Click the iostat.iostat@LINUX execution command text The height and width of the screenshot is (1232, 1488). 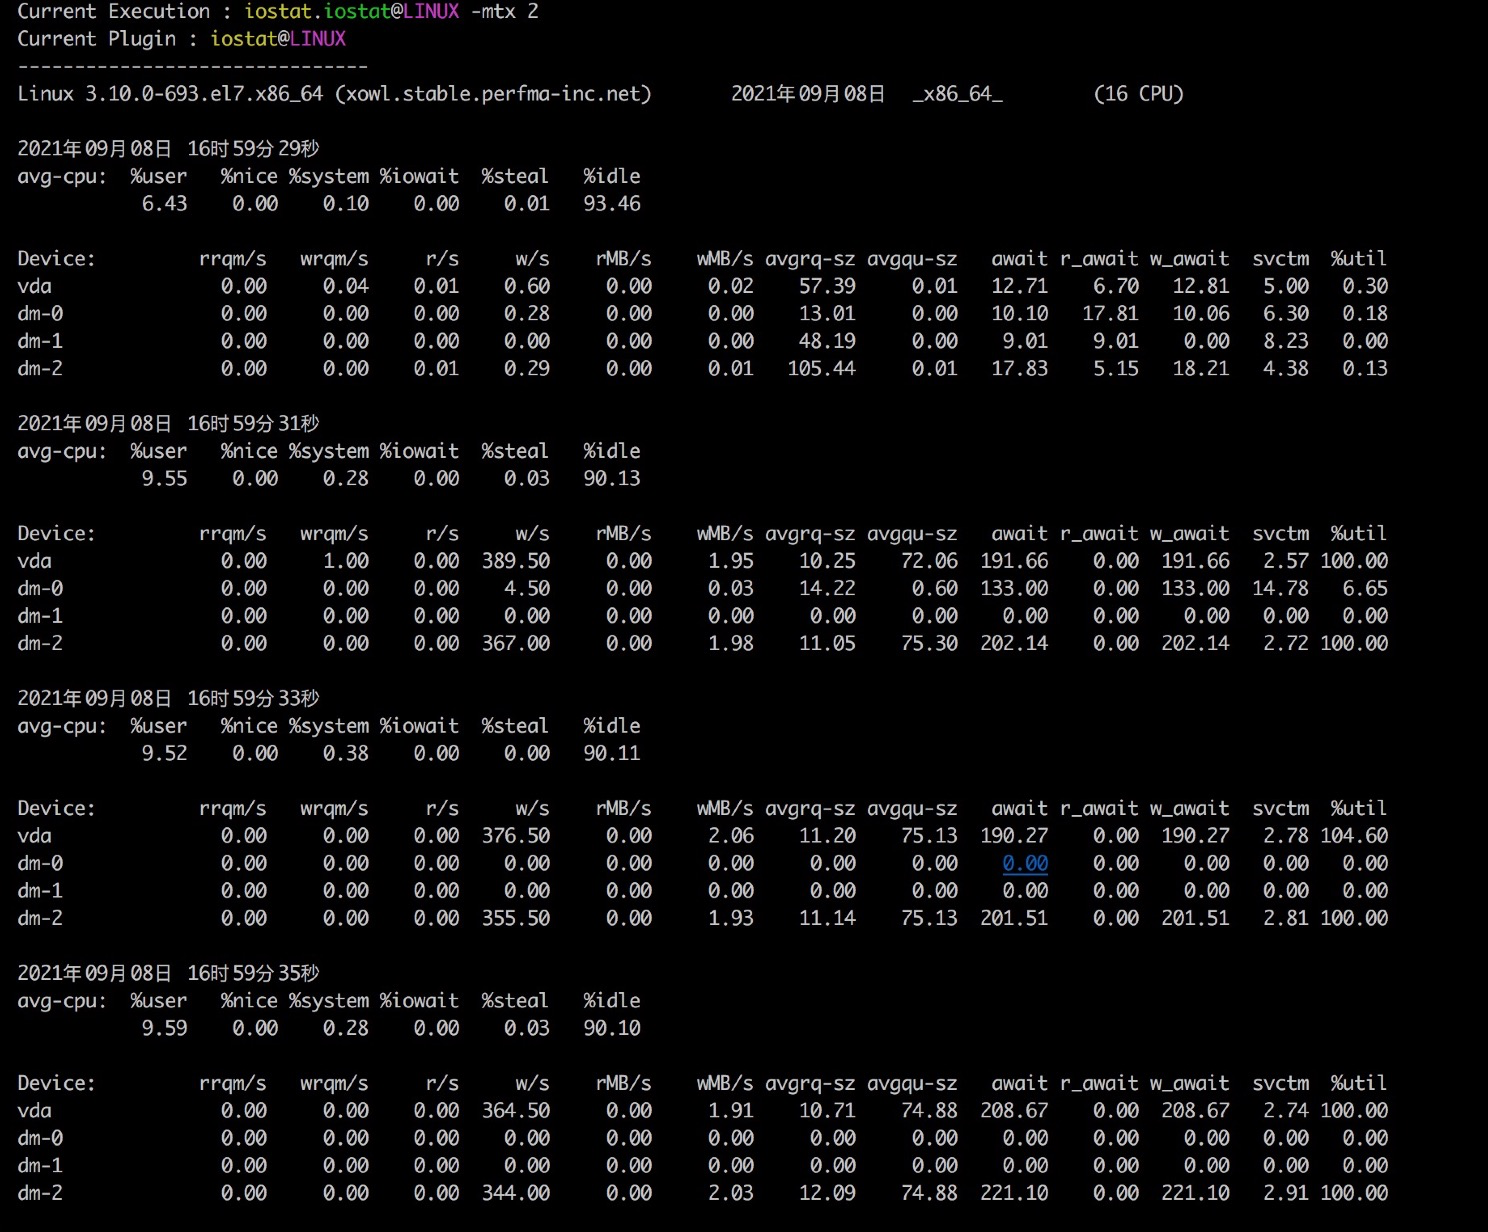pyautogui.click(x=352, y=12)
